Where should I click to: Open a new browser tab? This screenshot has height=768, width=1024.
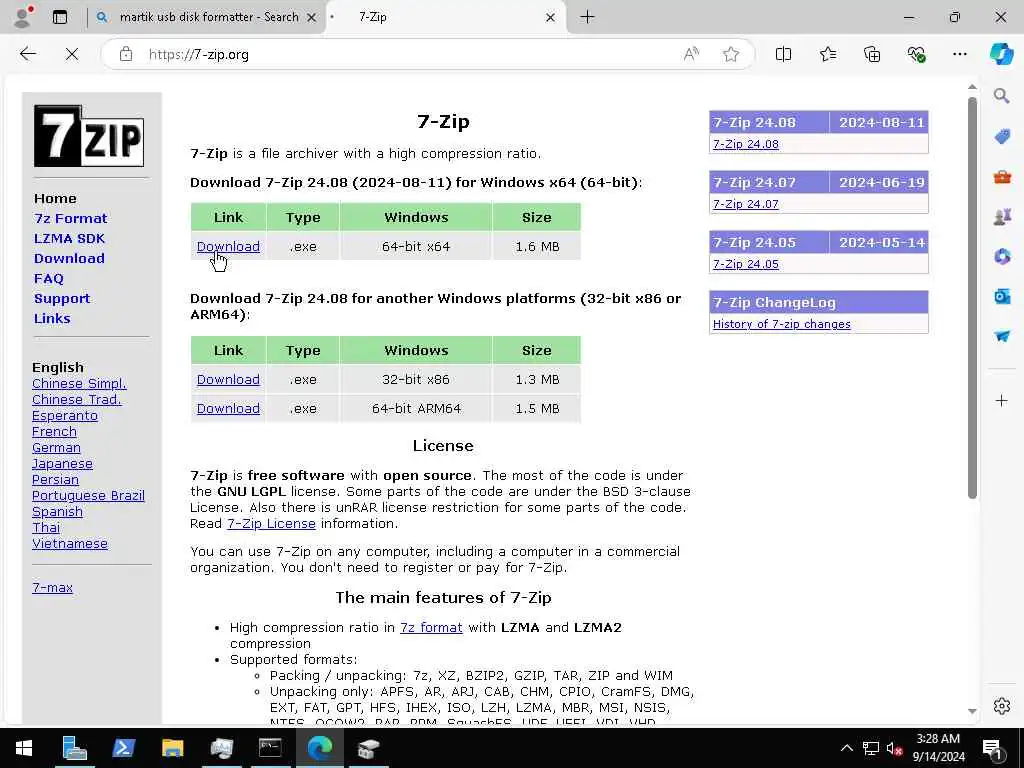click(587, 17)
